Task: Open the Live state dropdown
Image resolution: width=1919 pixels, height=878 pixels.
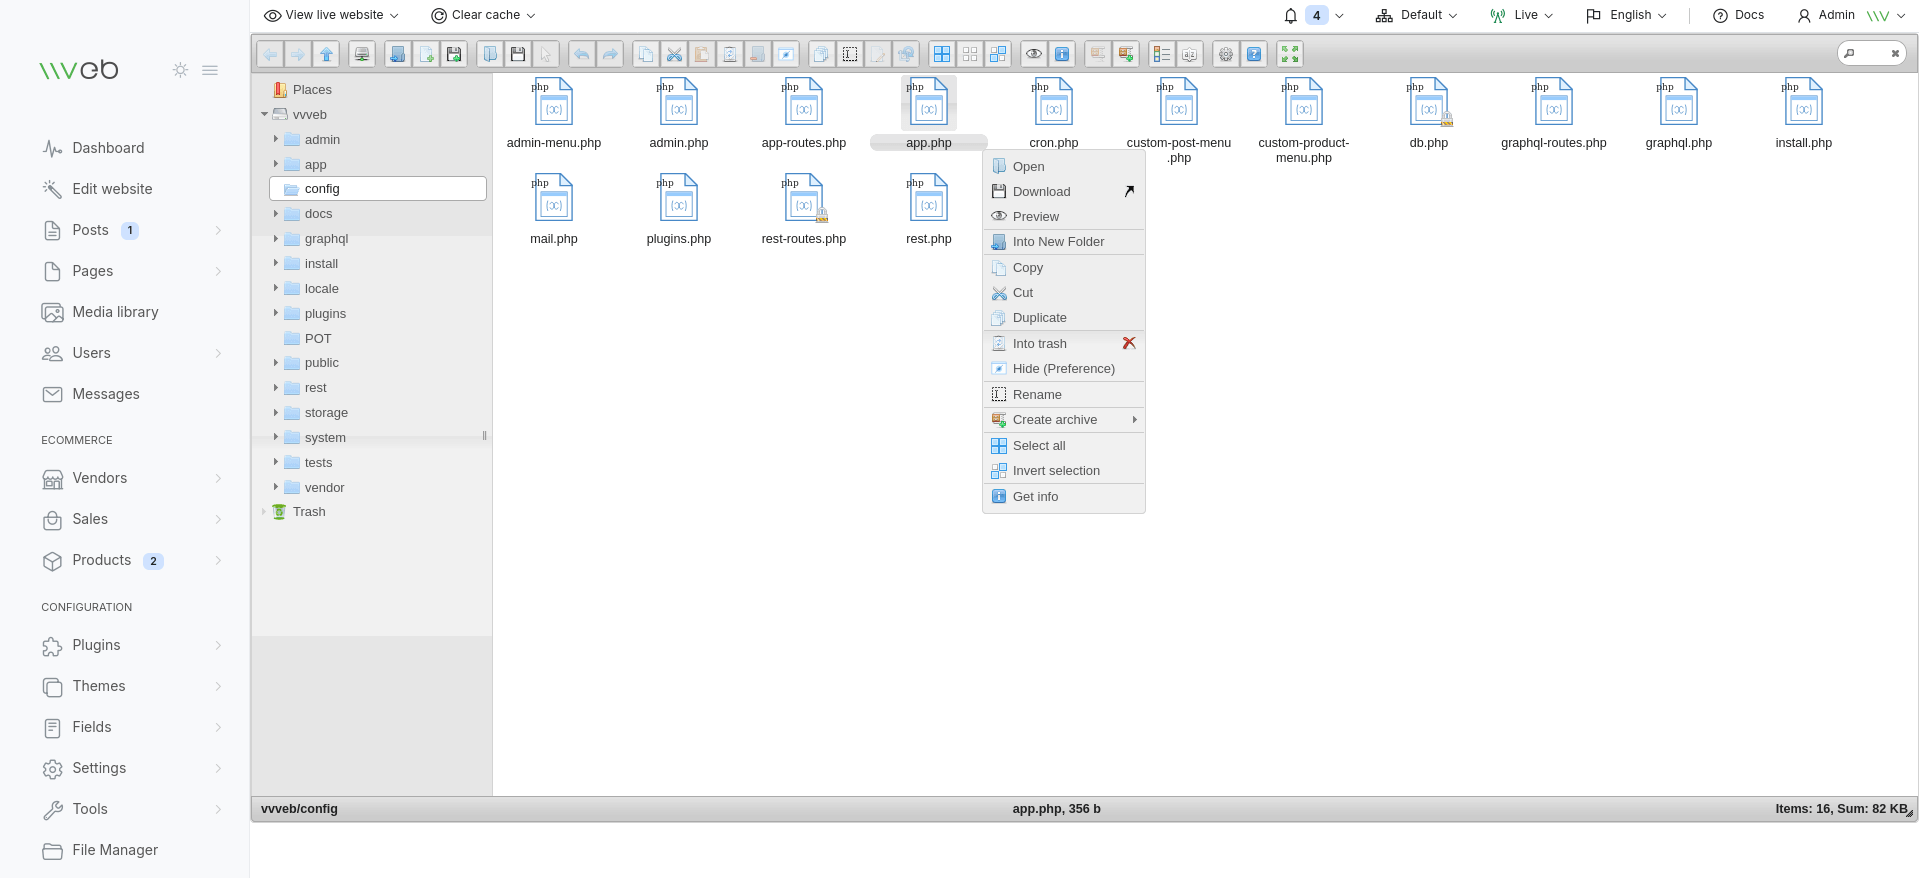Action: [1521, 15]
